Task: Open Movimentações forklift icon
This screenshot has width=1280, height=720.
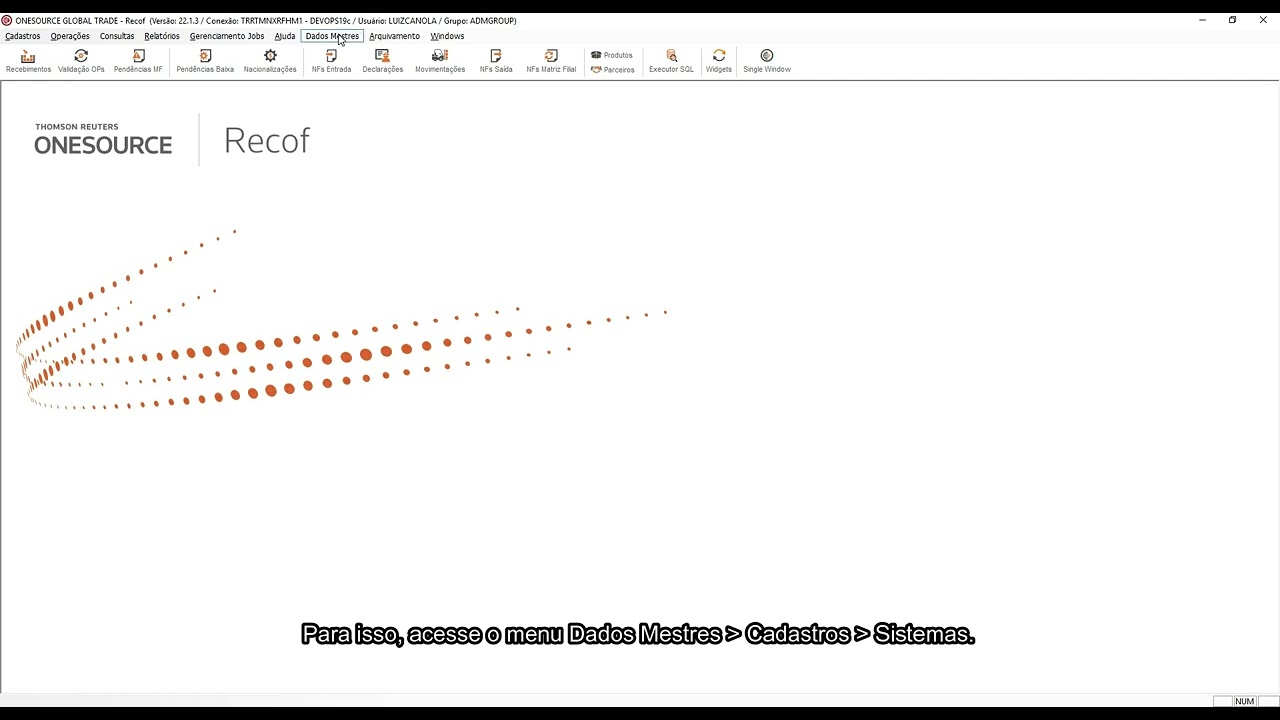Action: (x=440, y=61)
